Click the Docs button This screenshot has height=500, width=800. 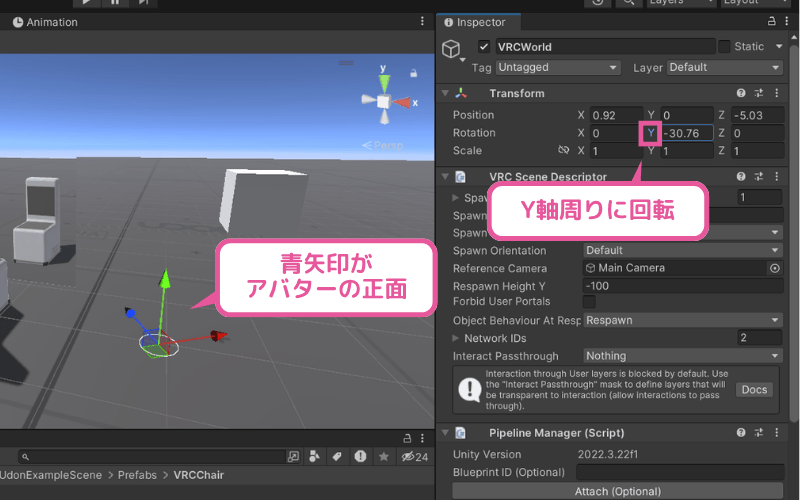pos(754,390)
